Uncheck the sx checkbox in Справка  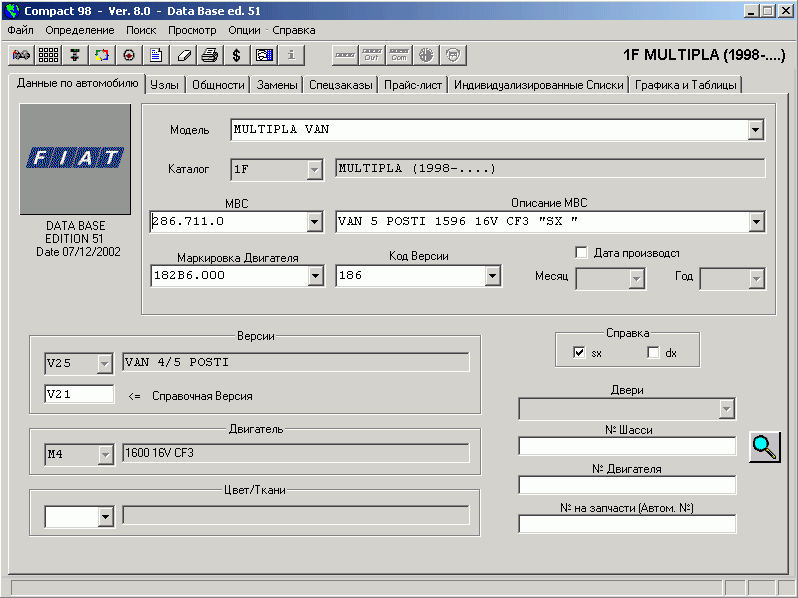(579, 352)
